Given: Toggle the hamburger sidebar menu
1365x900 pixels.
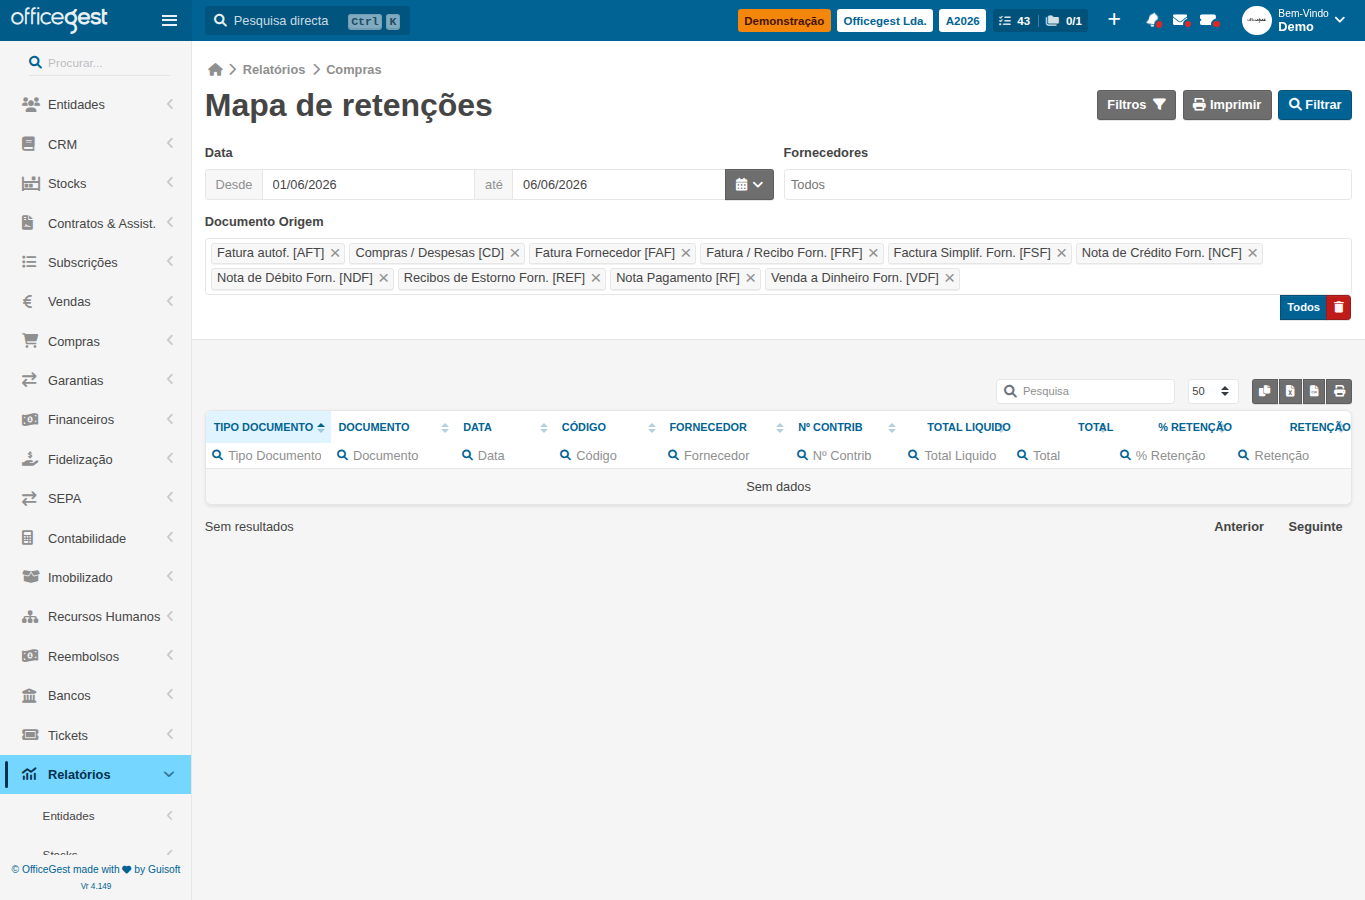Looking at the screenshot, I should point(169,20).
